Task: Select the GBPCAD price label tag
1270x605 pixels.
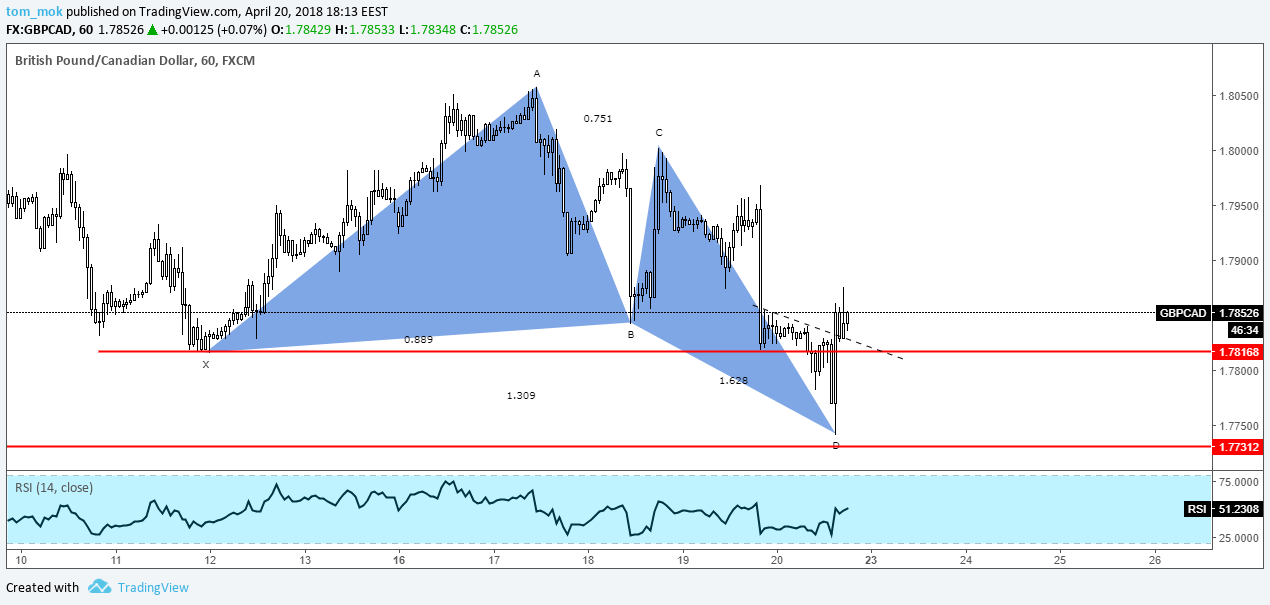Action: point(1181,312)
